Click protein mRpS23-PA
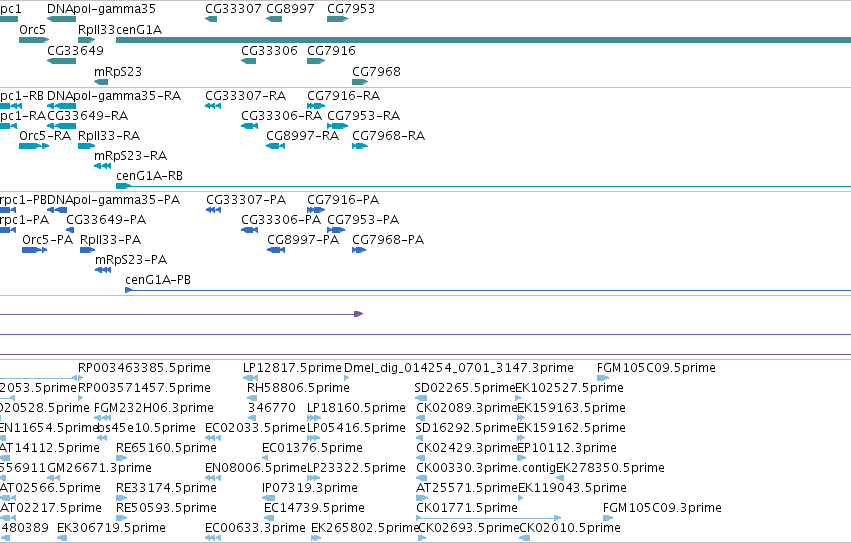Image resolution: width=851 pixels, height=543 pixels. [x=131, y=260]
